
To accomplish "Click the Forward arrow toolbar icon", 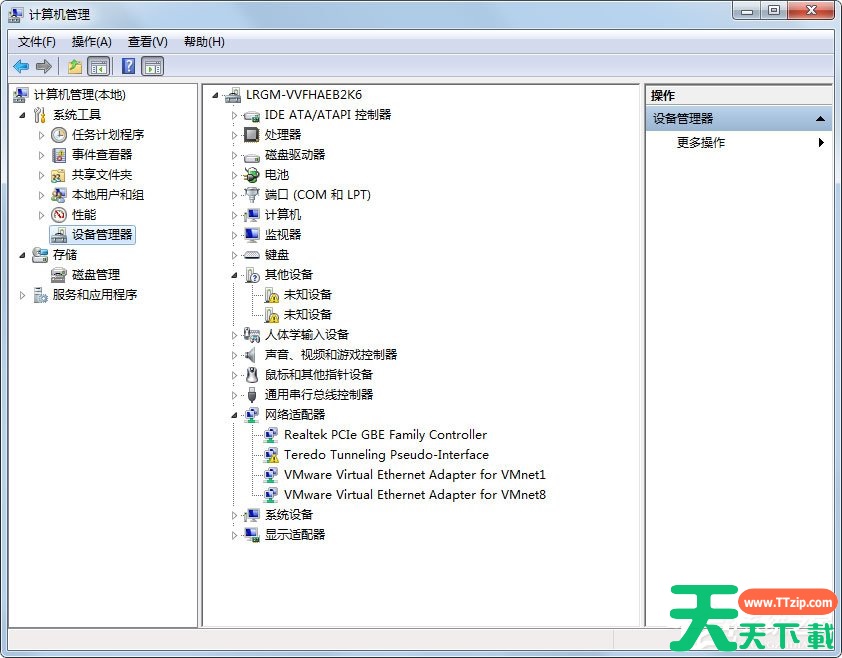I will (43, 67).
